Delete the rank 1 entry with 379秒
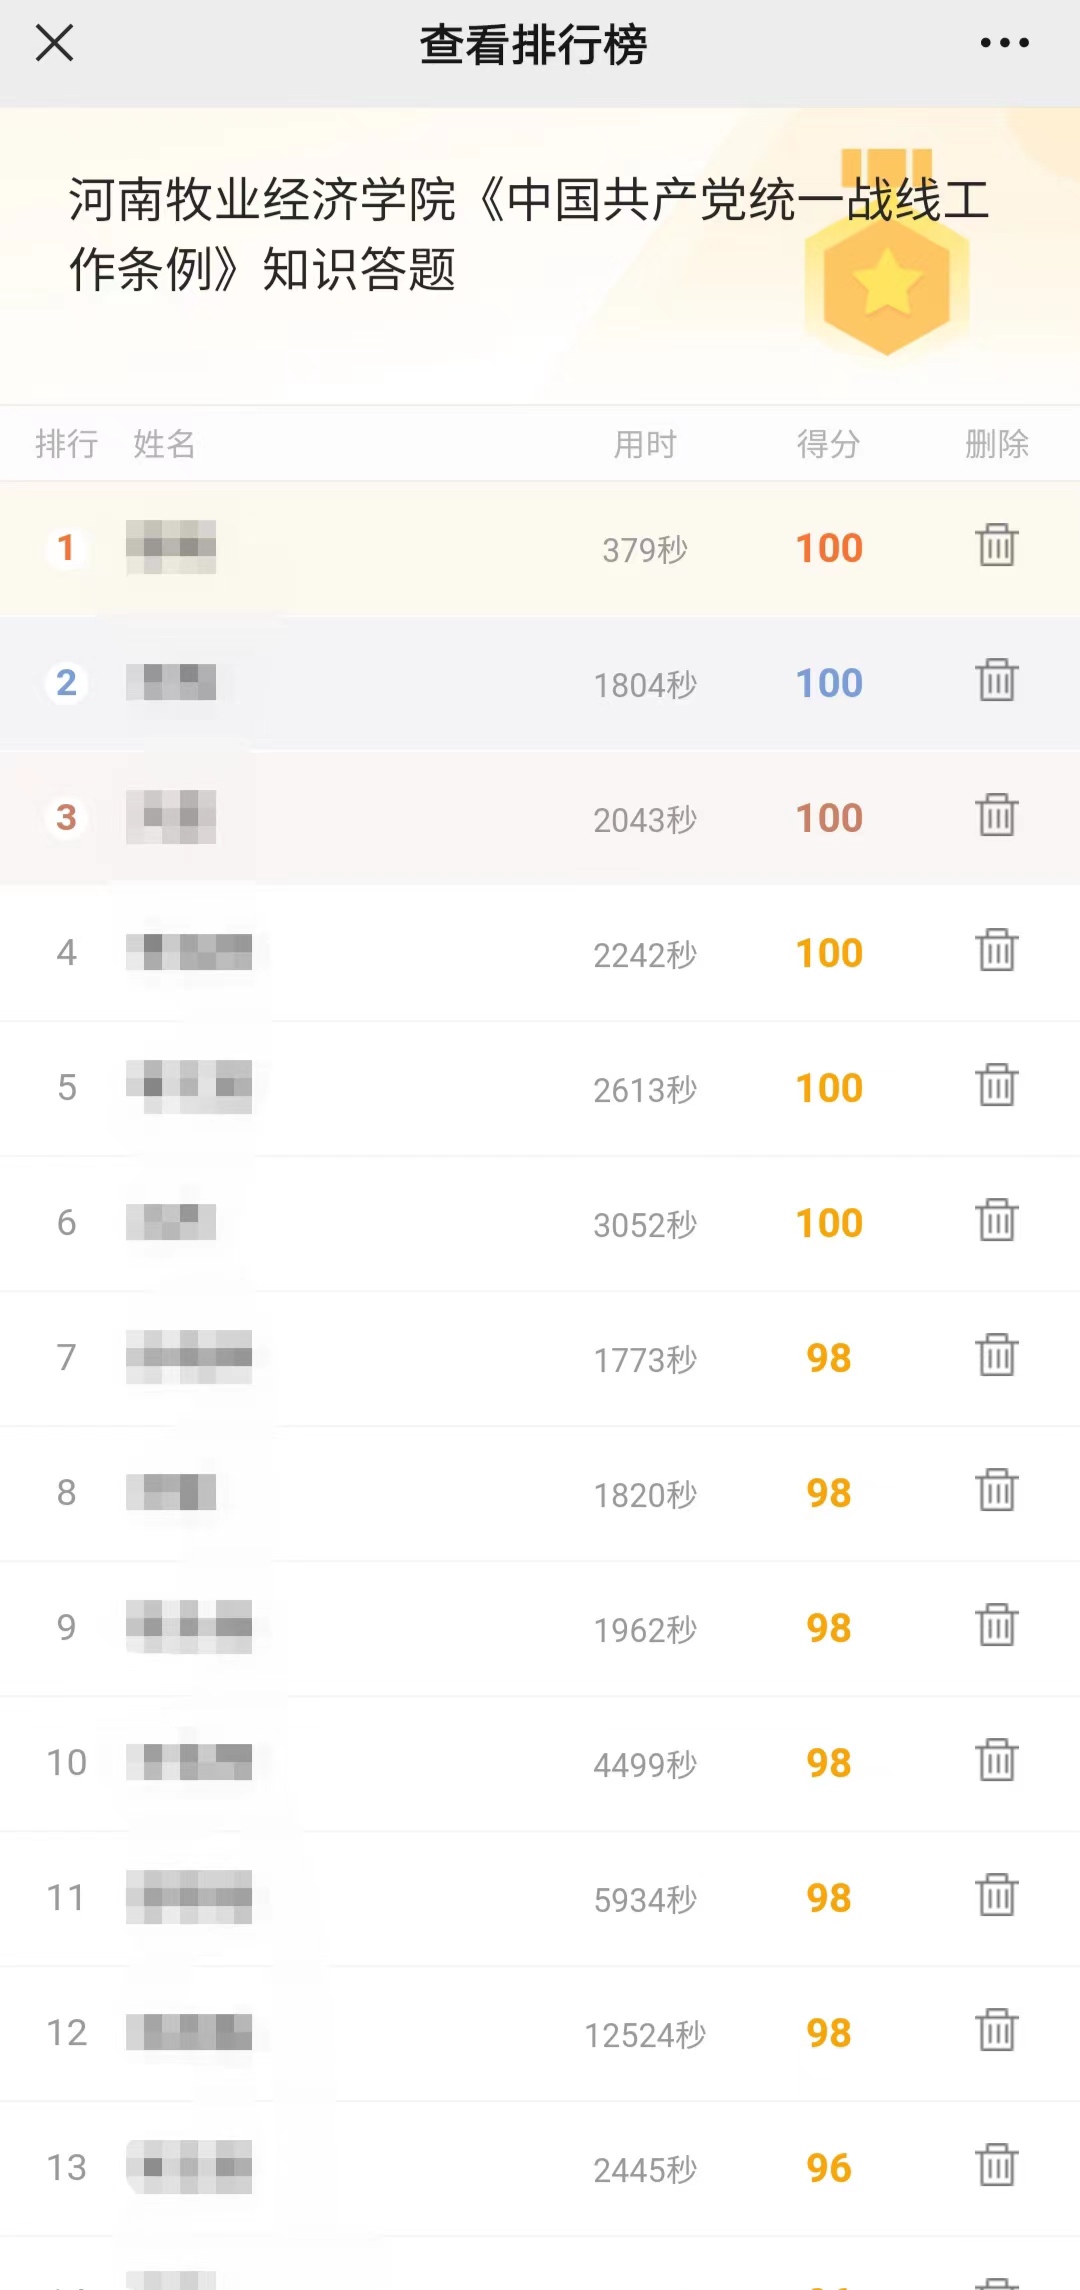1080x2290 pixels. (x=997, y=545)
